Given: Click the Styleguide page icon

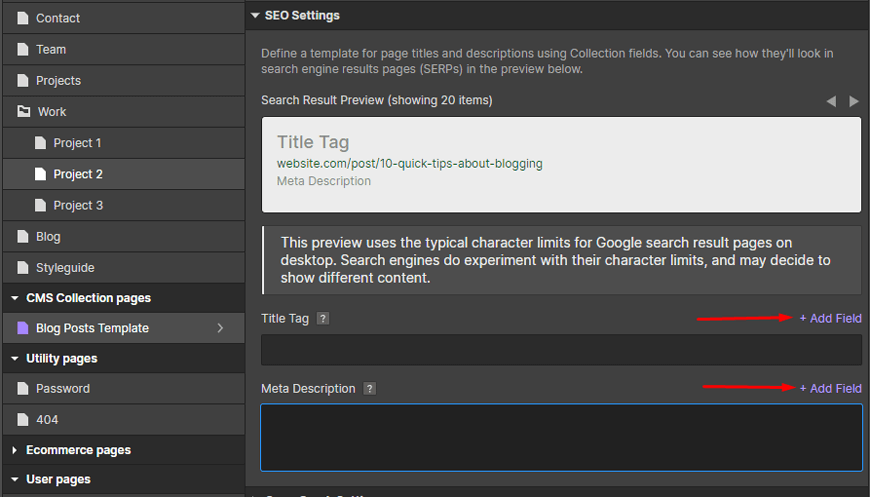Looking at the screenshot, I should click(x=23, y=267).
